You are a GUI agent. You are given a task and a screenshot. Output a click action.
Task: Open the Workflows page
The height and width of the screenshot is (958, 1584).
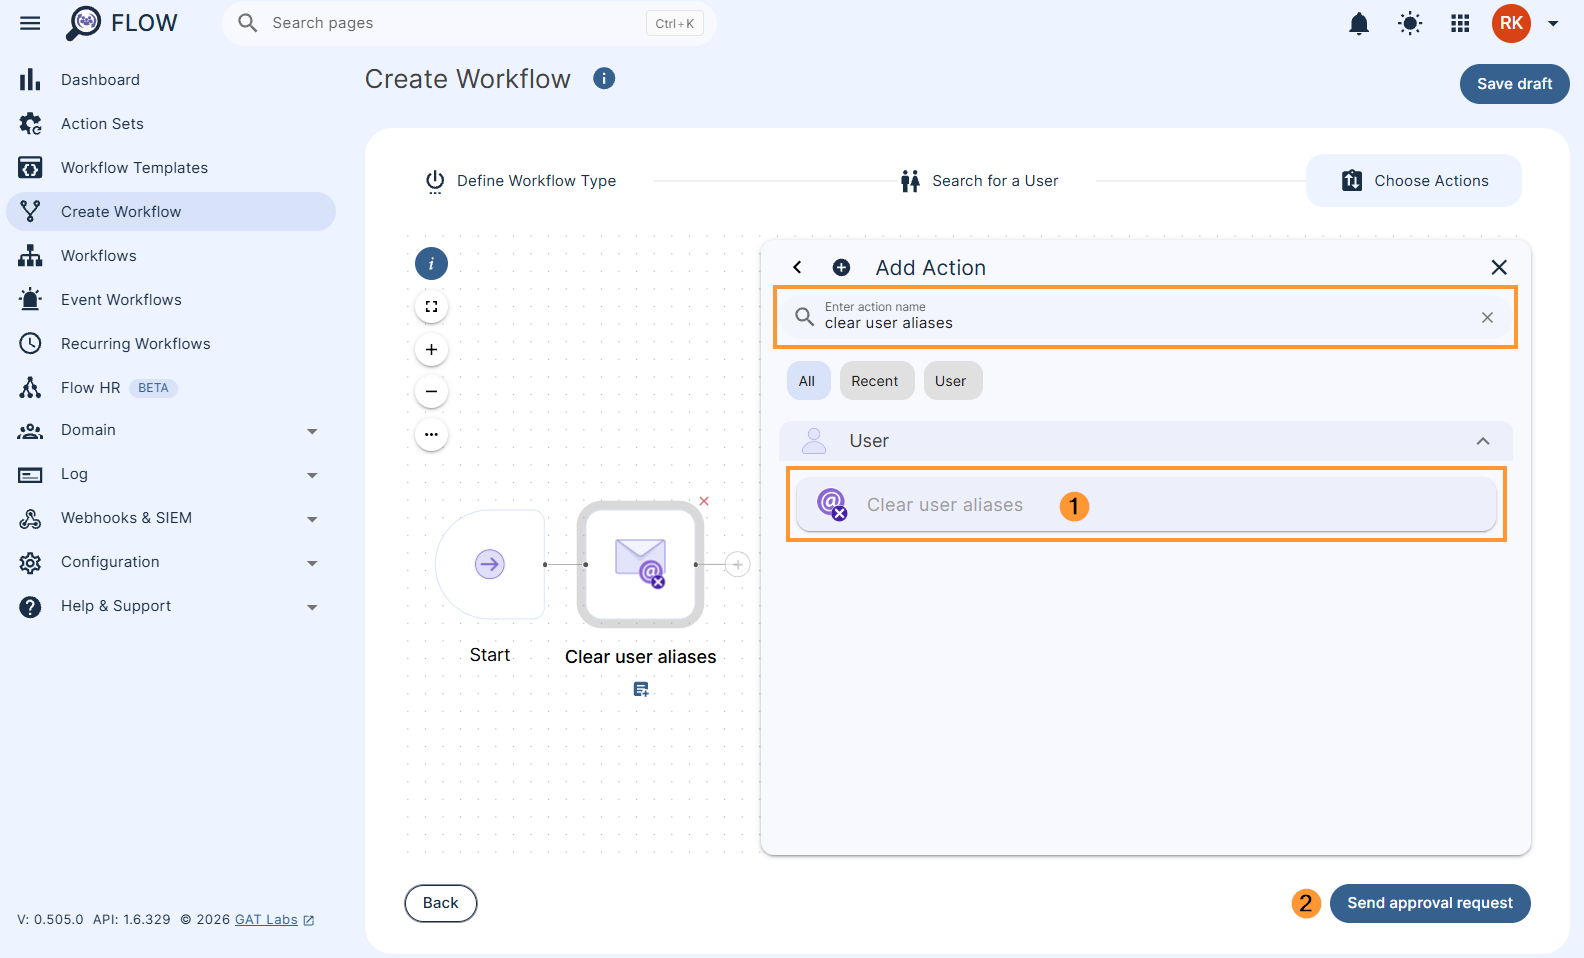[171, 256]
